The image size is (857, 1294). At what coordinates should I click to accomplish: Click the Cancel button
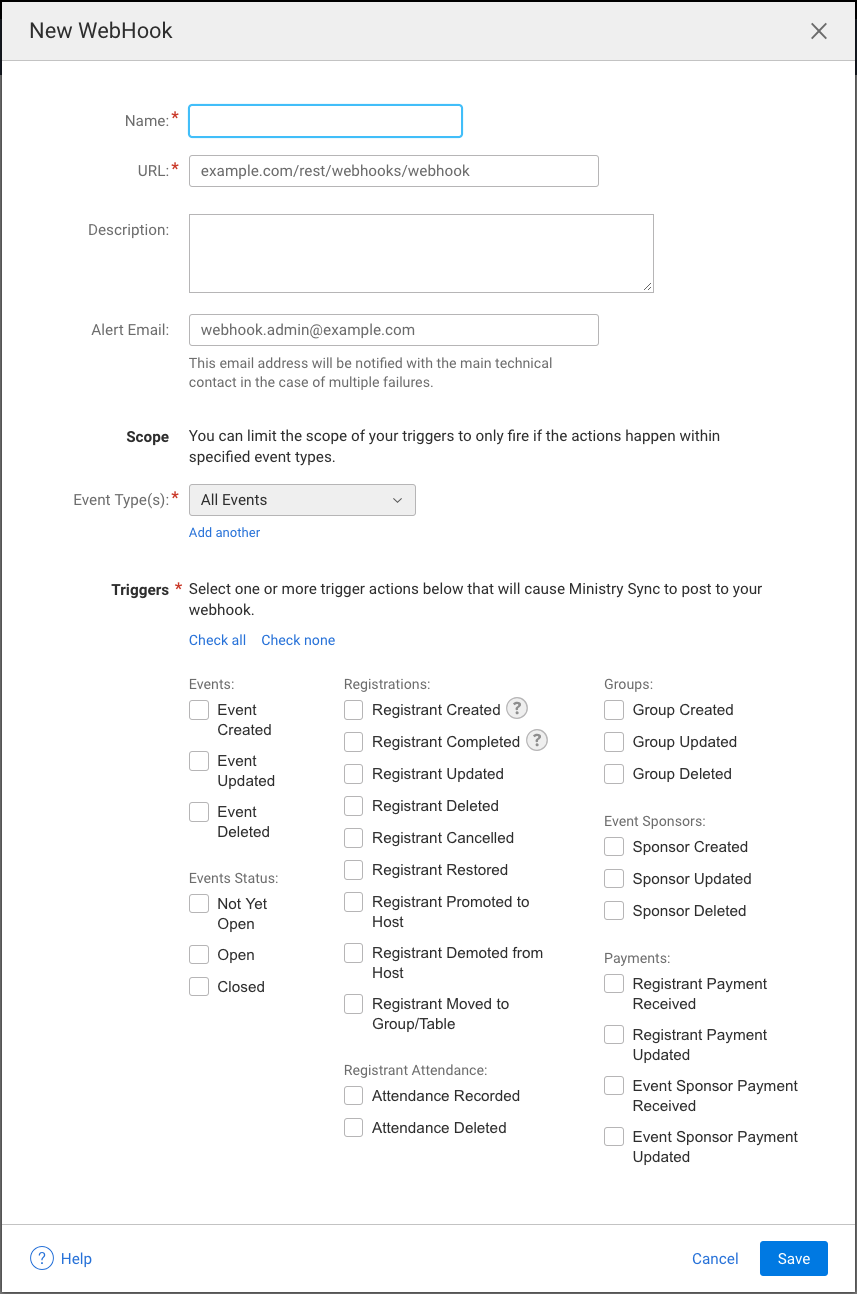click(715, 1259)
